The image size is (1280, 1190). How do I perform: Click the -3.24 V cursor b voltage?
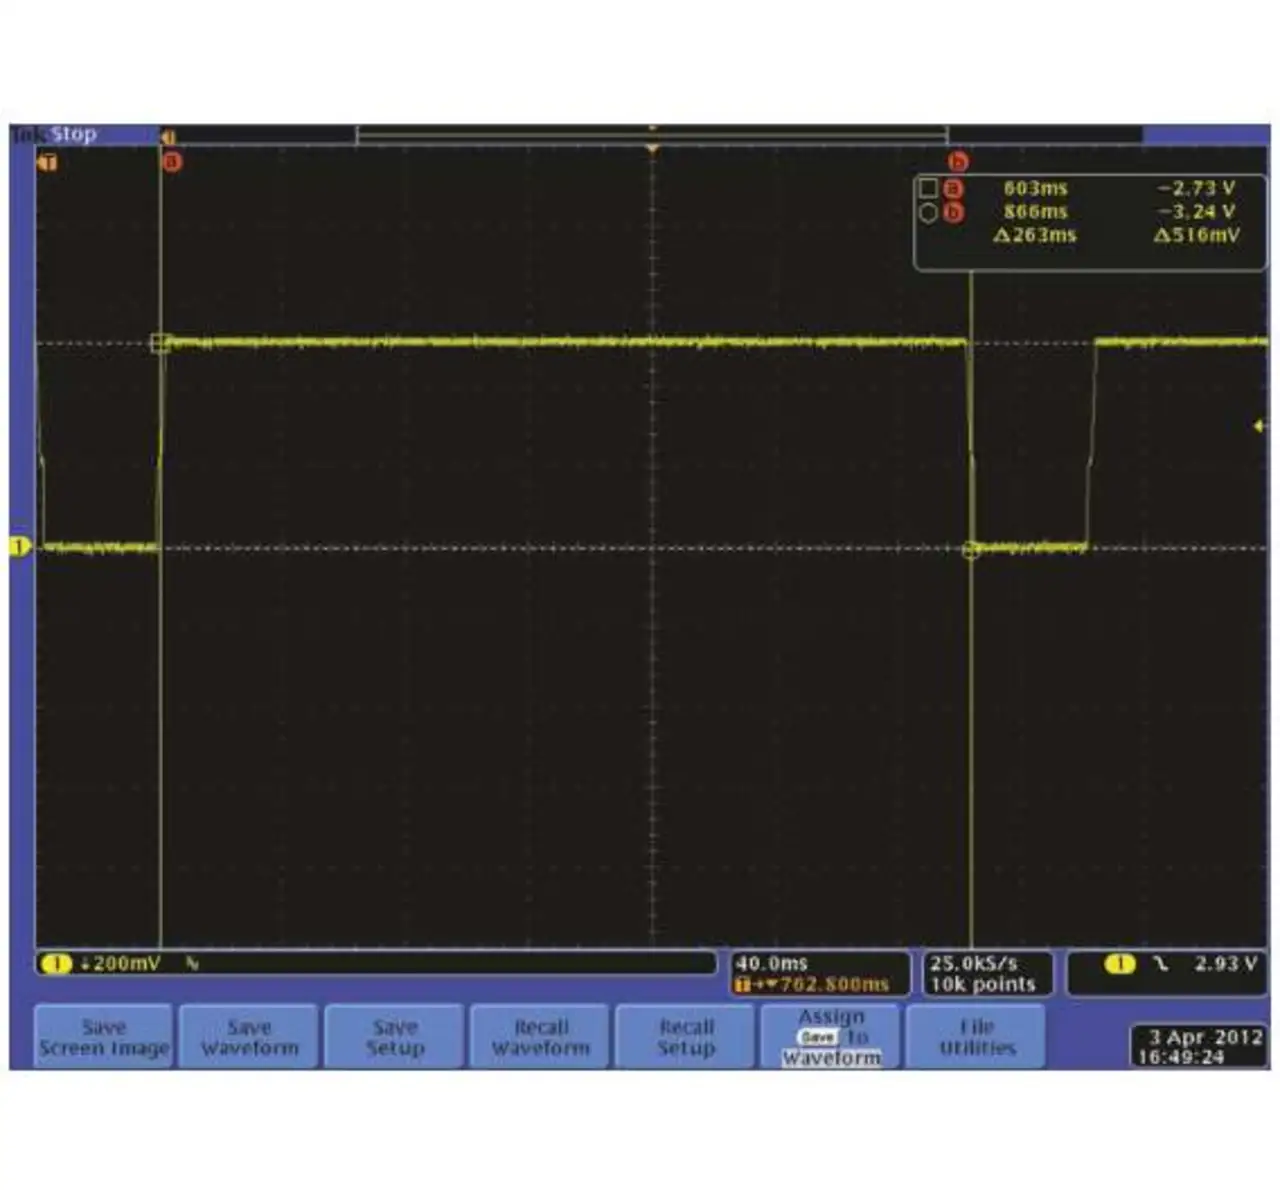pyautogui.click(x=1196, y=211)
